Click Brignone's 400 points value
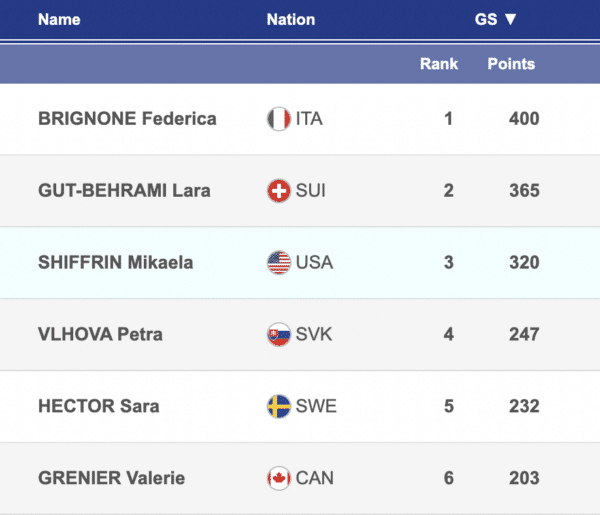Image resolution: width=600 pixels, height=515 pixels. point(523,119)
